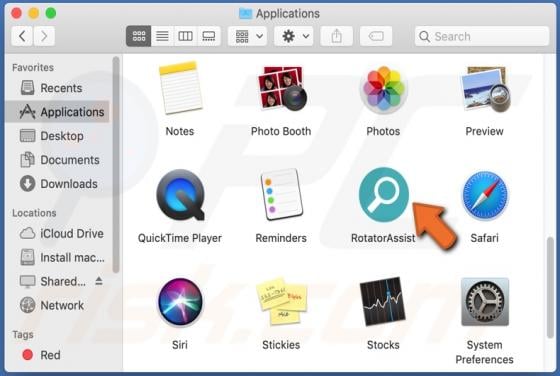Open the group-by arrangement dropdown
Viewport: 560px width, 376px height.
click(248, 36)
